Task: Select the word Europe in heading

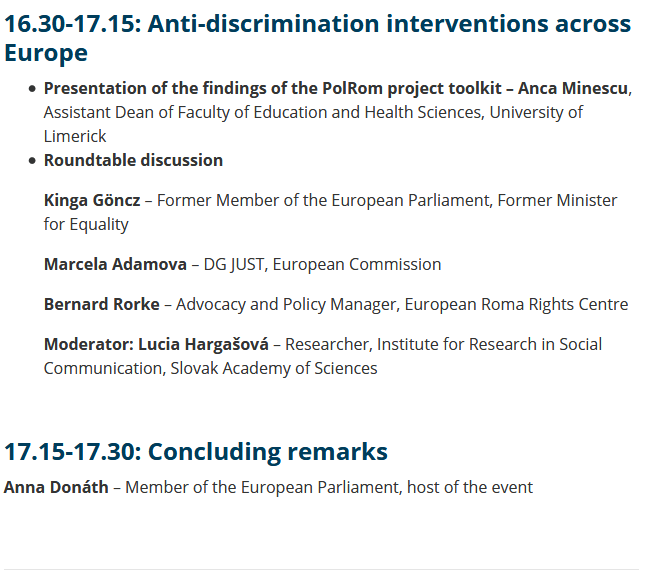Action: (x=46, y=53)
